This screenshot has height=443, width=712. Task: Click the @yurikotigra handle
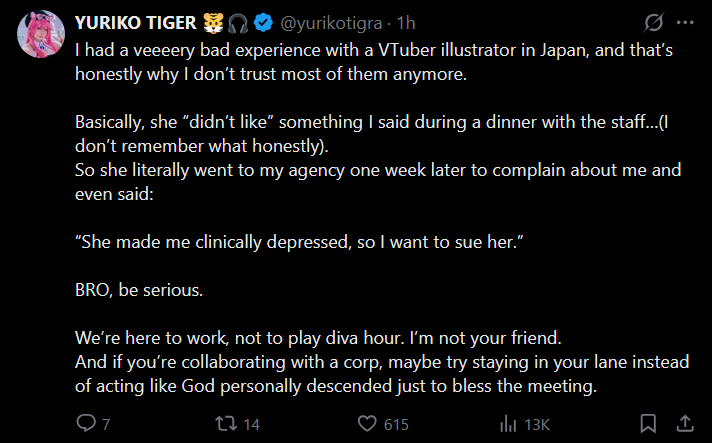coord(328,21)
